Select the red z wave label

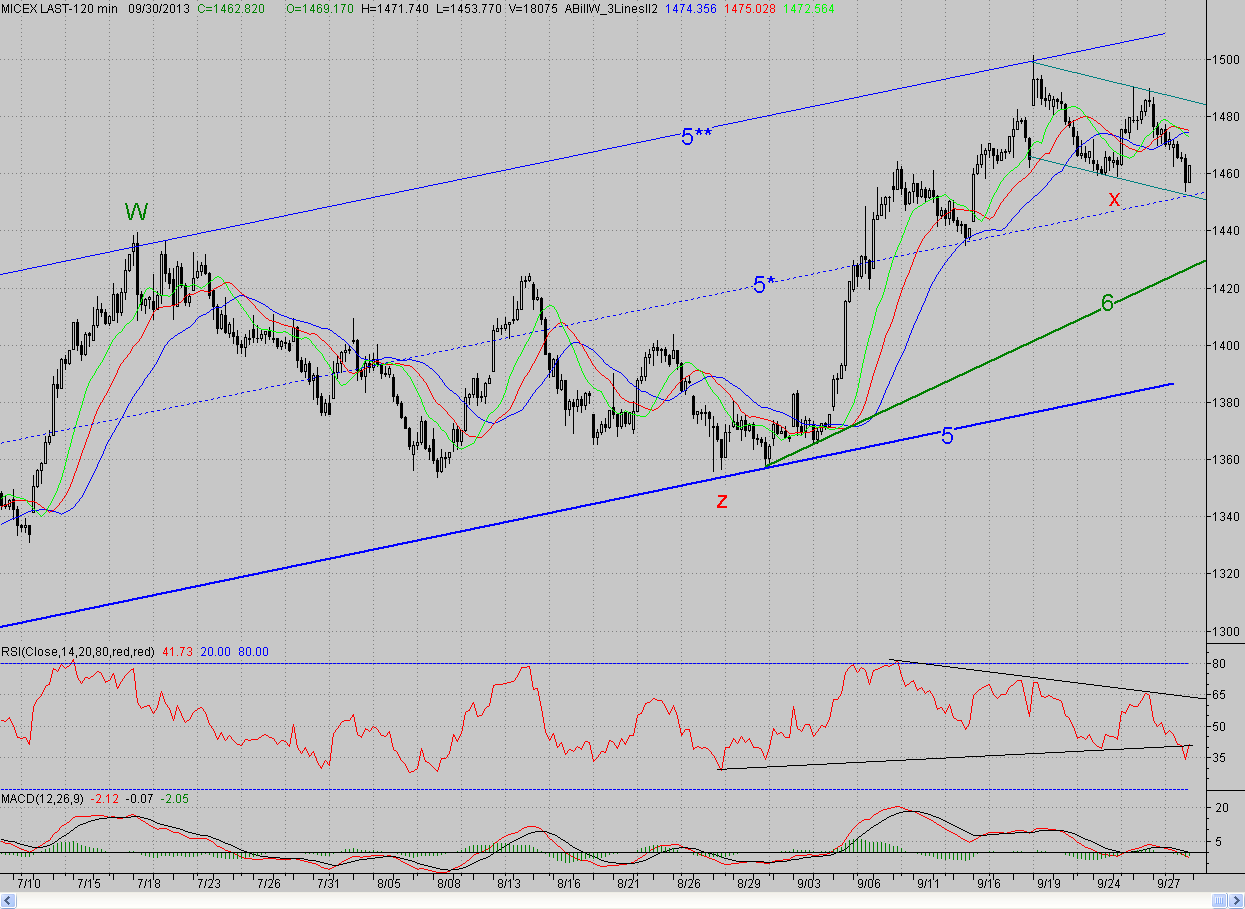722,501
